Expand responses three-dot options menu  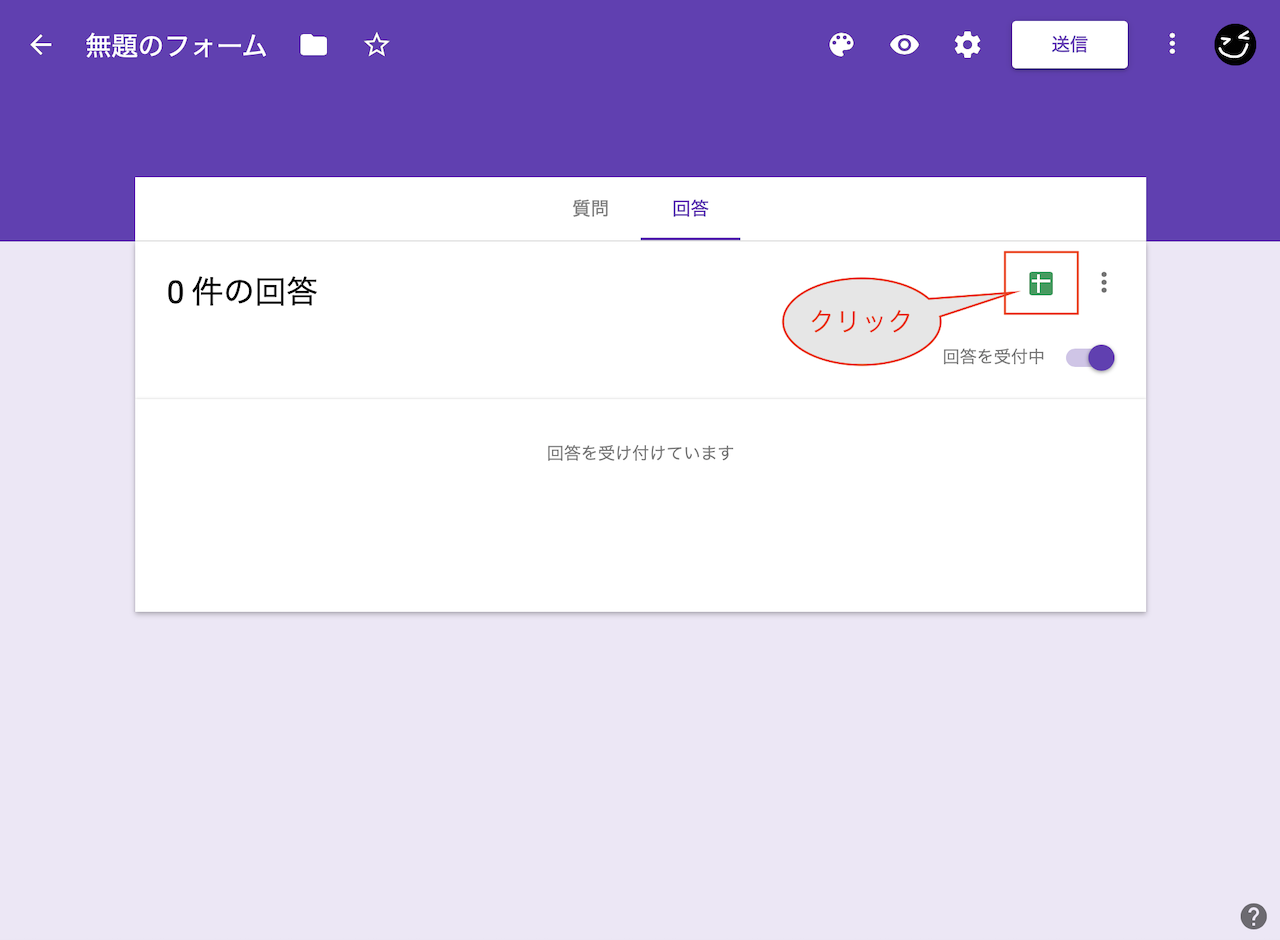pyautogui.click(x=1104, y=283)
